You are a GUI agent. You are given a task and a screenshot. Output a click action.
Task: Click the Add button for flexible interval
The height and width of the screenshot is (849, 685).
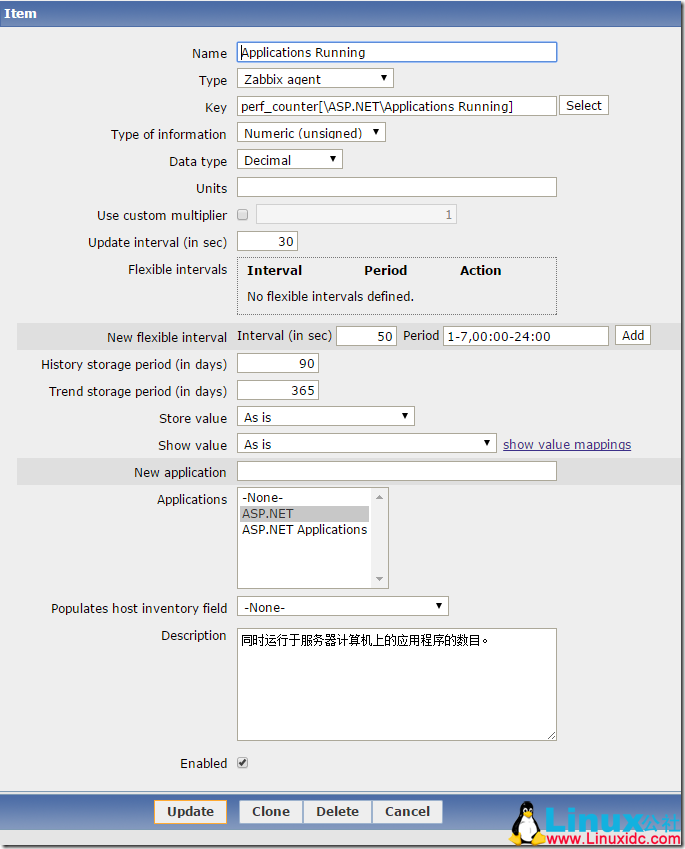tap(632, 335)
